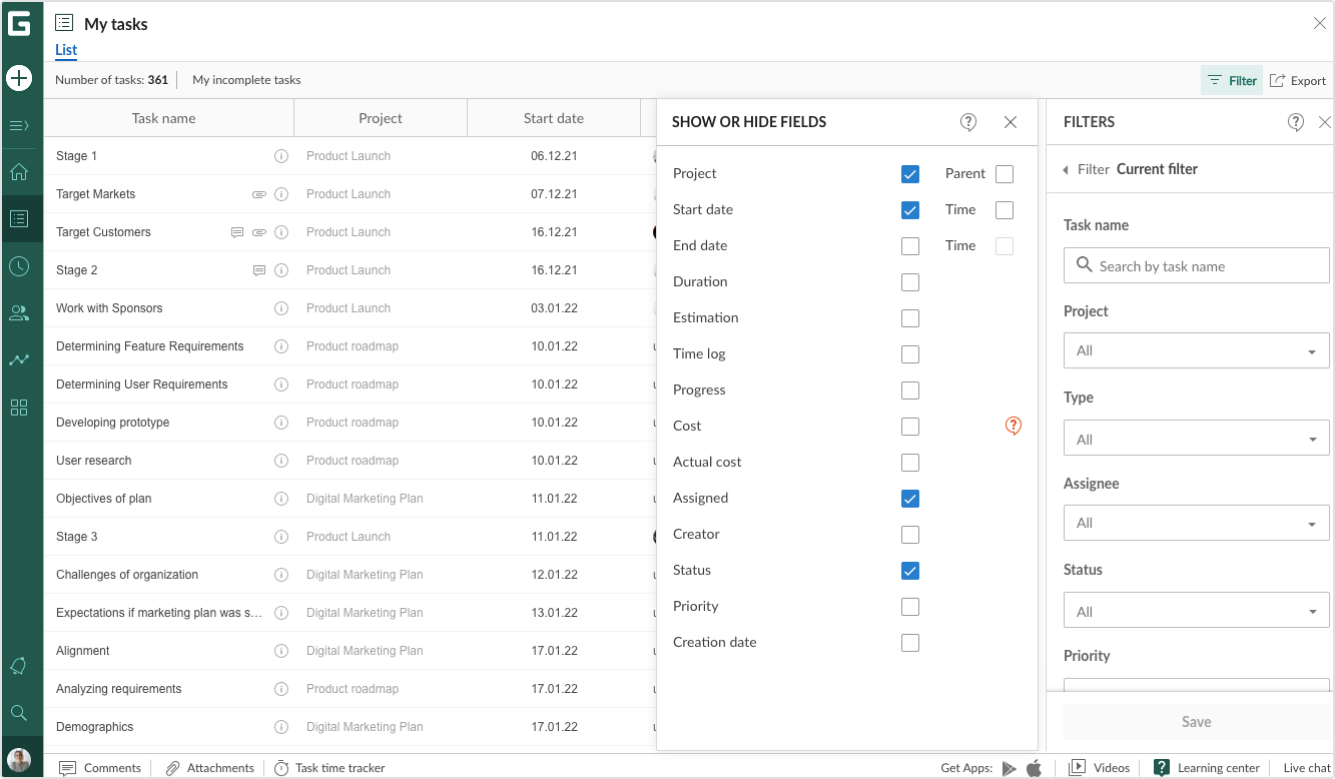Open the what's new megaphone icon
Screen dimensions: 1335x779
20,666
